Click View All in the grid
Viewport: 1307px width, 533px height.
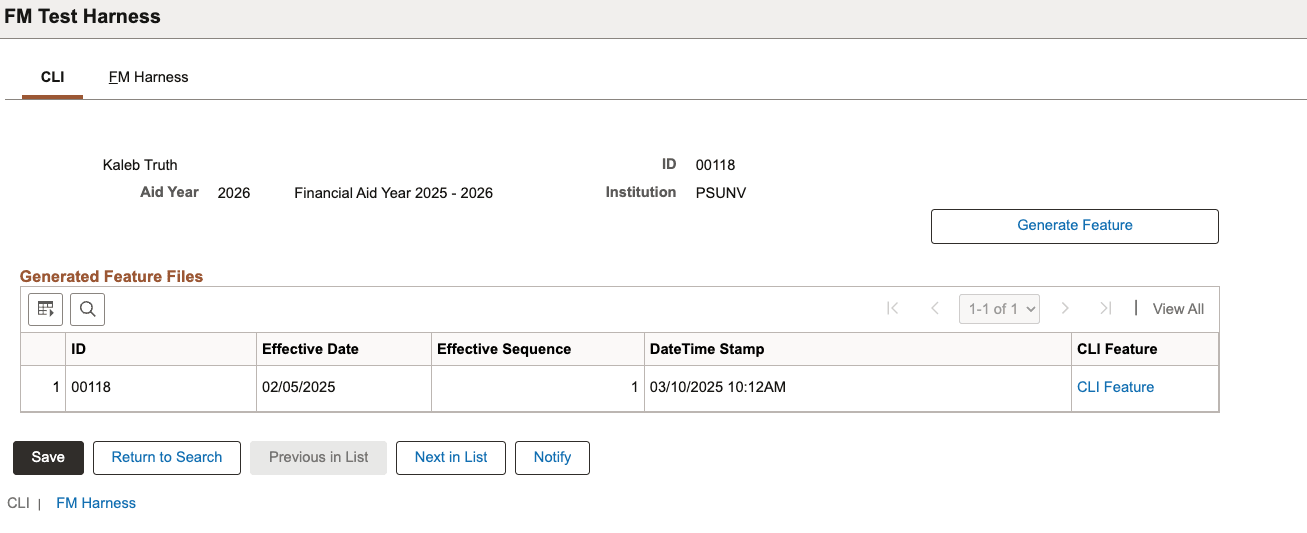click(x=1178, y=309)
